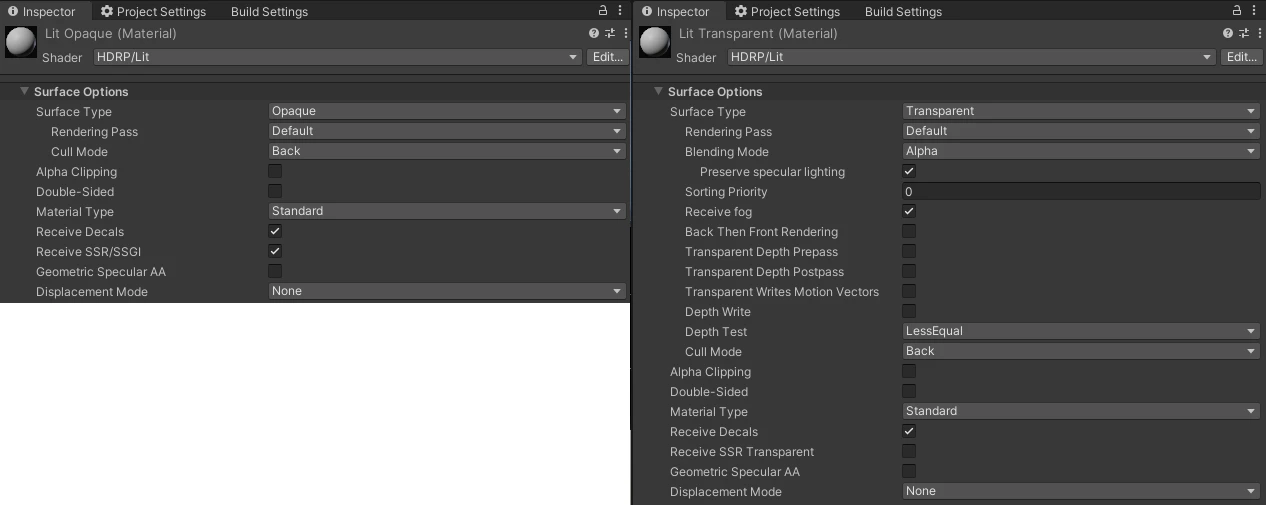Enable Alpha Clipping on Lit Transparent material
The width and height of the screenshot is (1266, 505).
pos(909,371)
